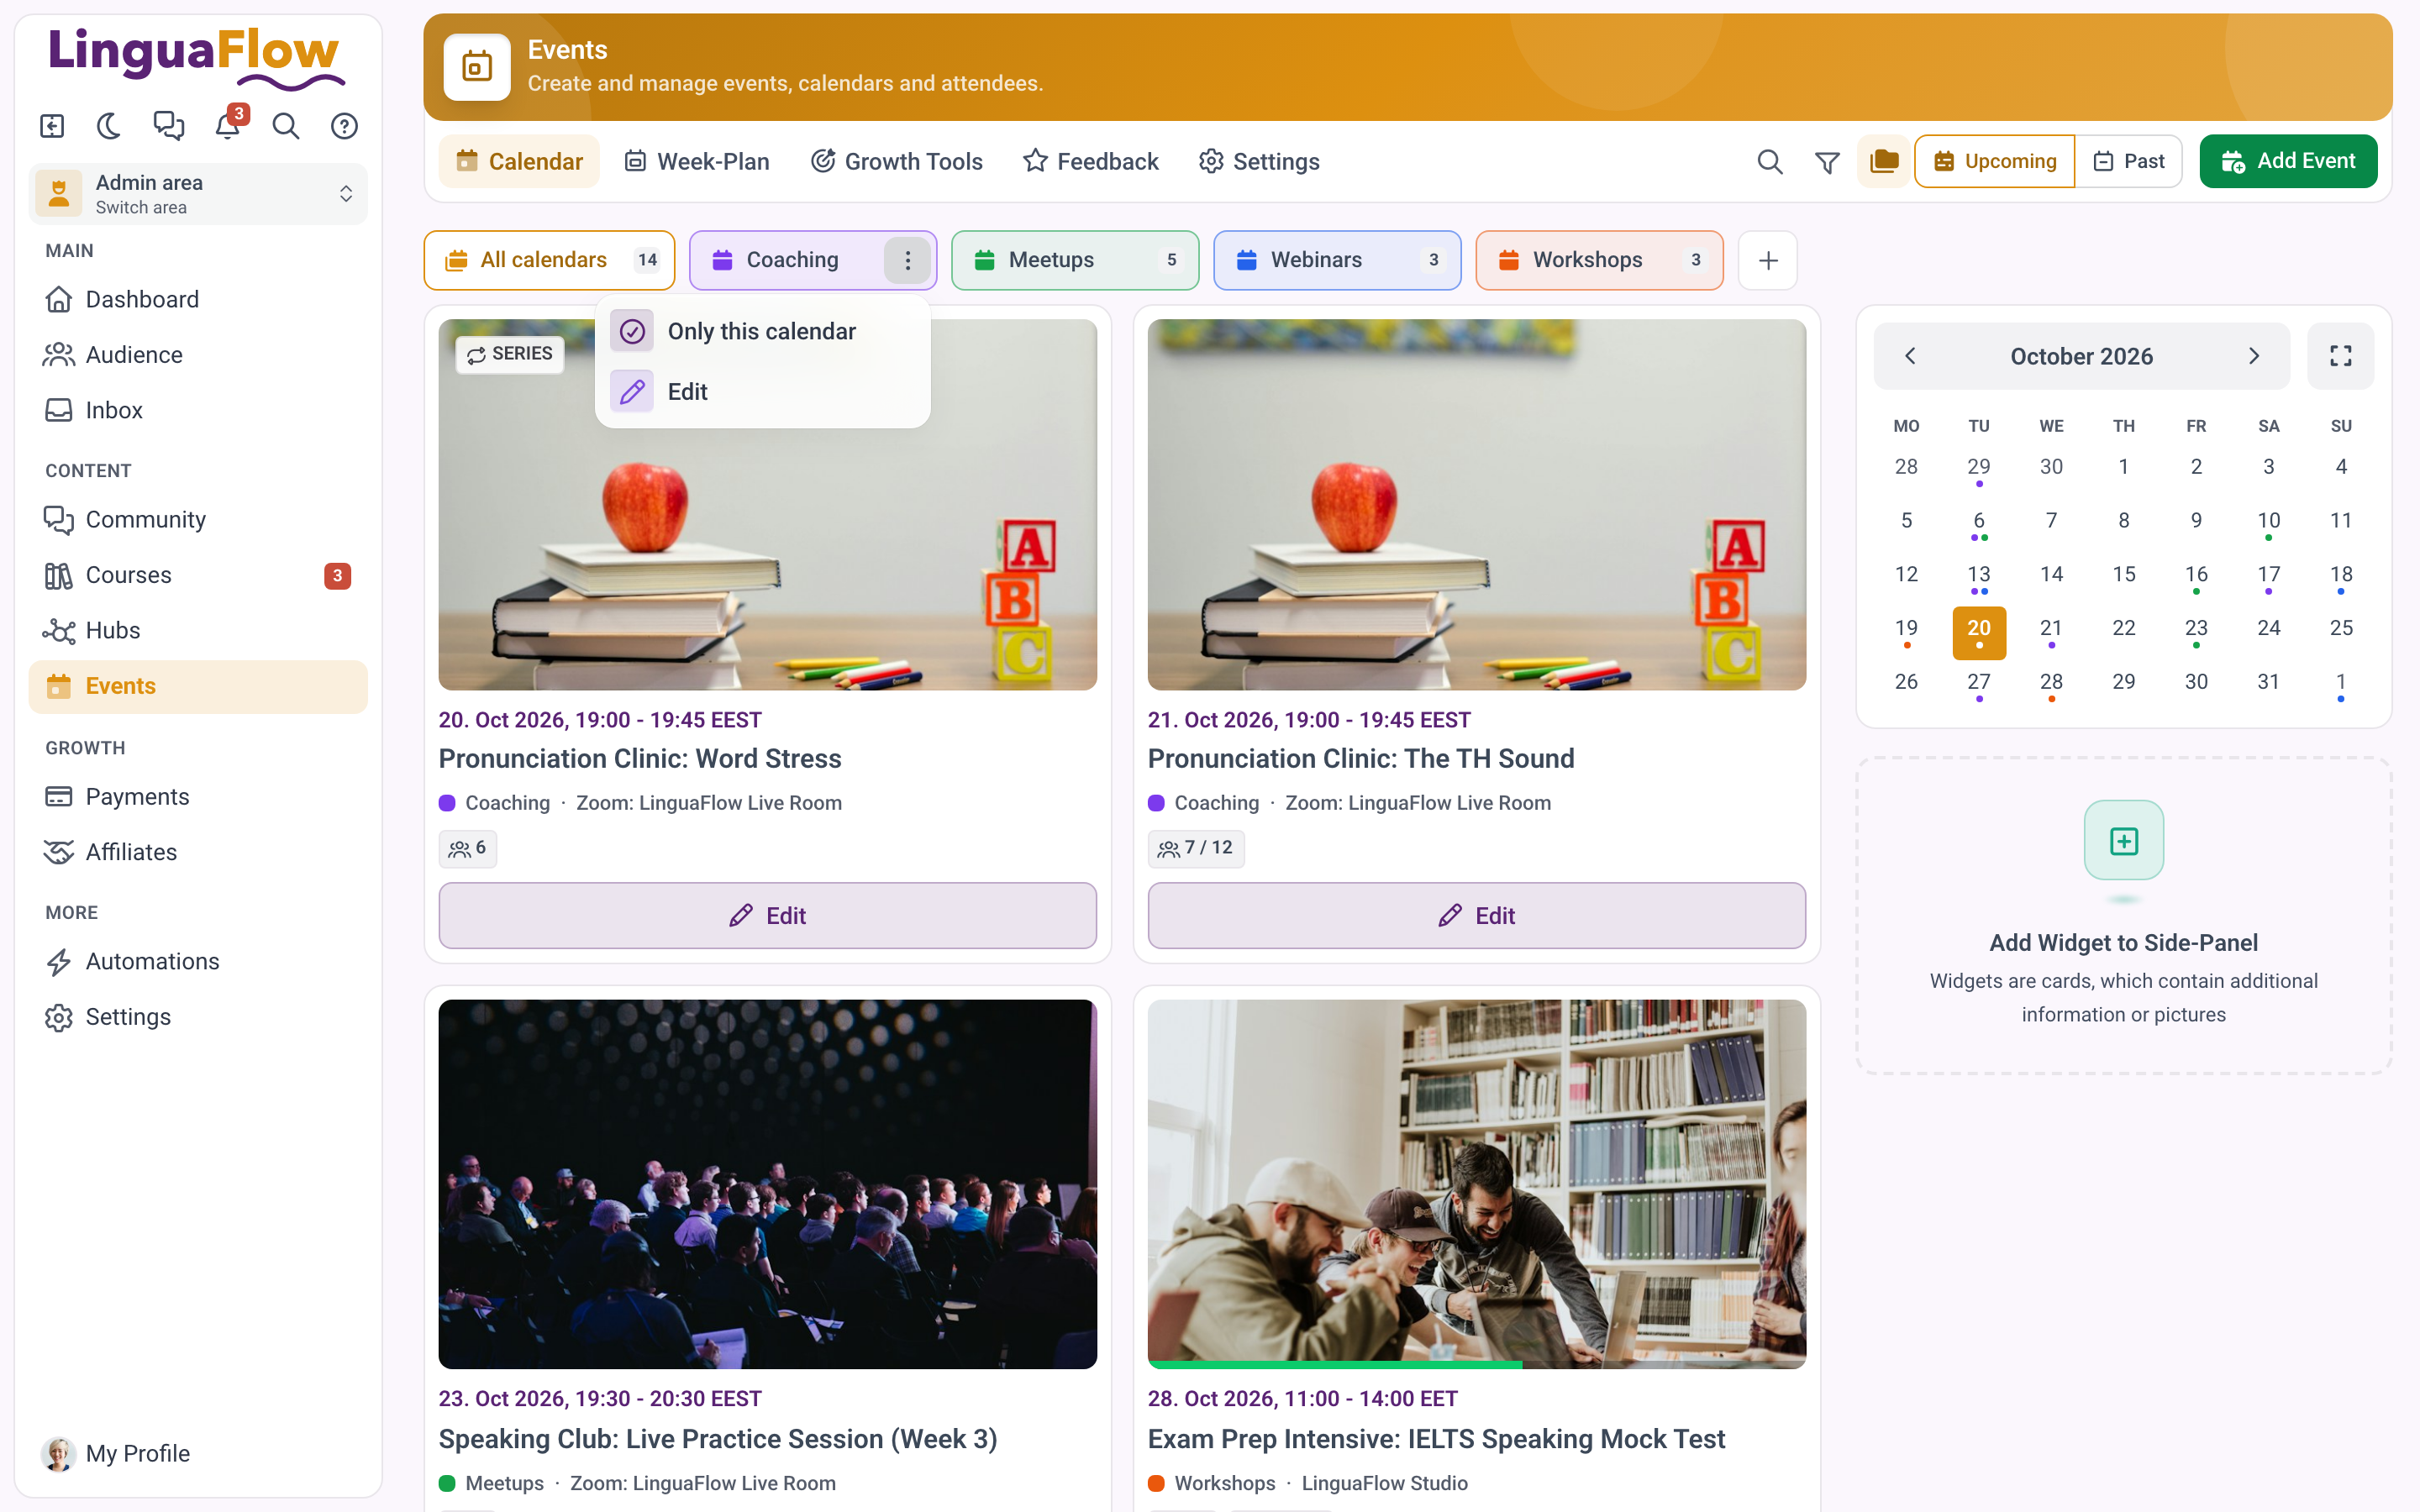Open notifications bell with badge
The width and height of the screenshot is (2420, 1512).
coord(228,126)
